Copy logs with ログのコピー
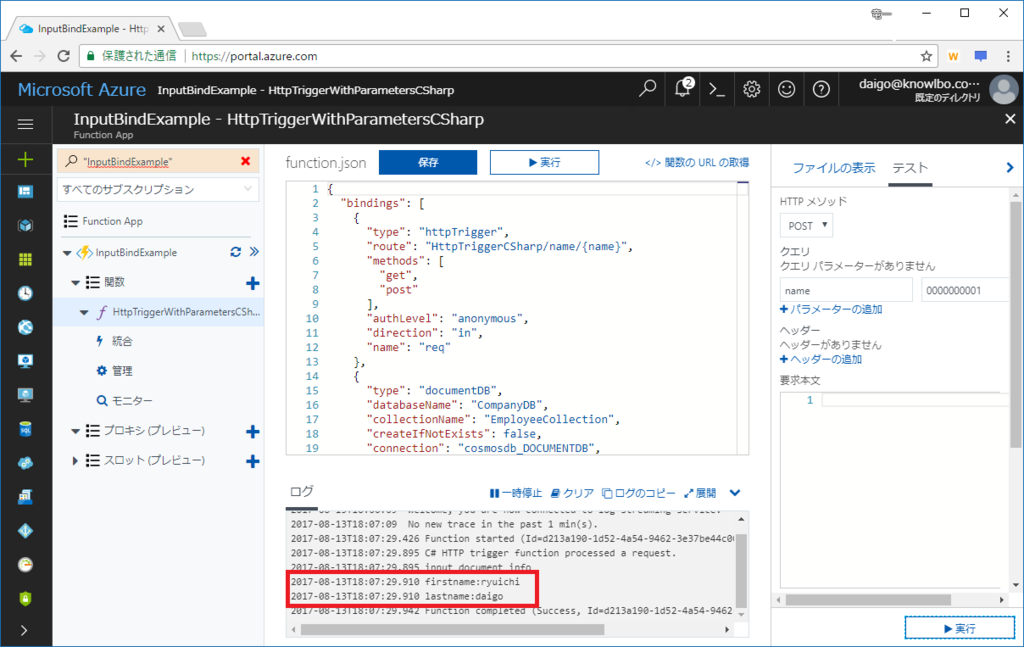The image size is (1024, 647). (639, 493)
